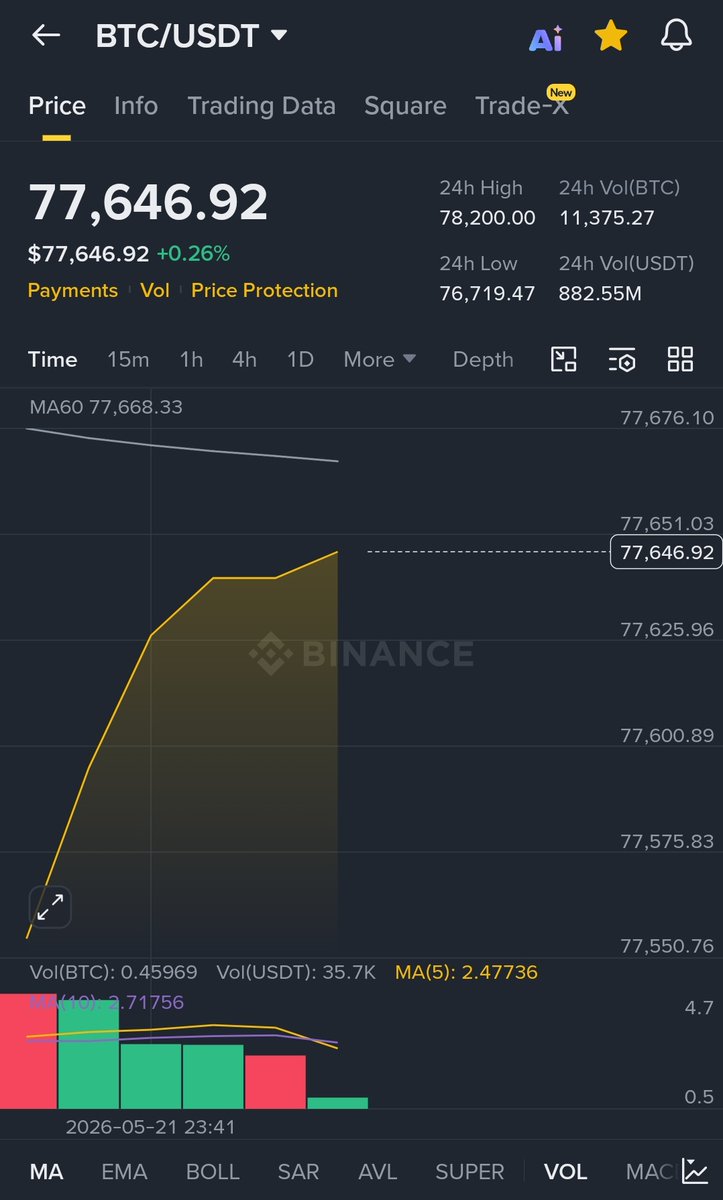The image size is (723, 1200).
Task: Select the Price tab
Action: 57,106
